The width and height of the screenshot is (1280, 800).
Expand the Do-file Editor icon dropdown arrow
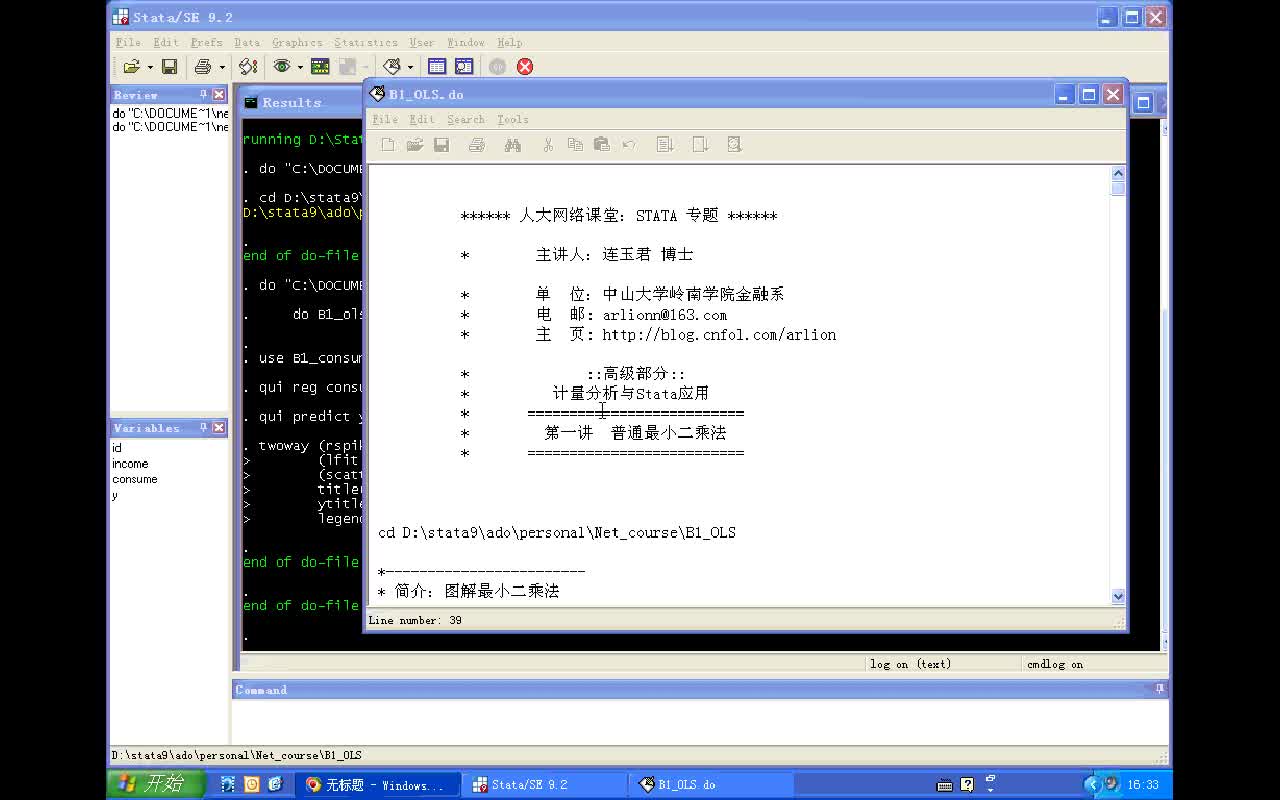click(410, 68)
